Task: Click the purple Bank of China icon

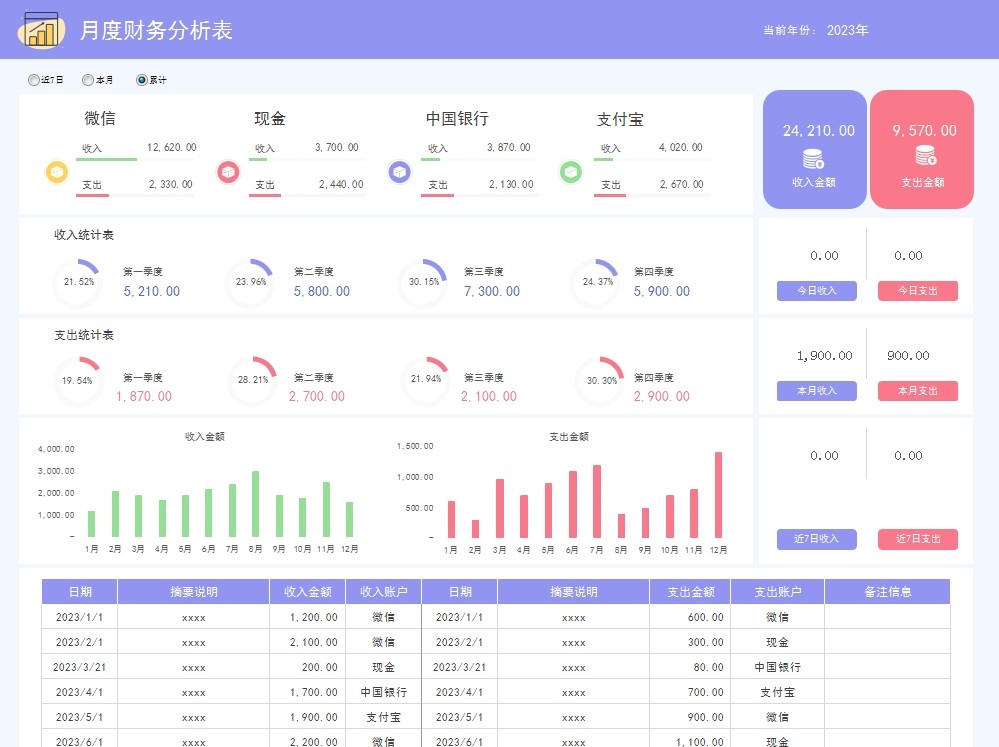Action: (399, 172)
